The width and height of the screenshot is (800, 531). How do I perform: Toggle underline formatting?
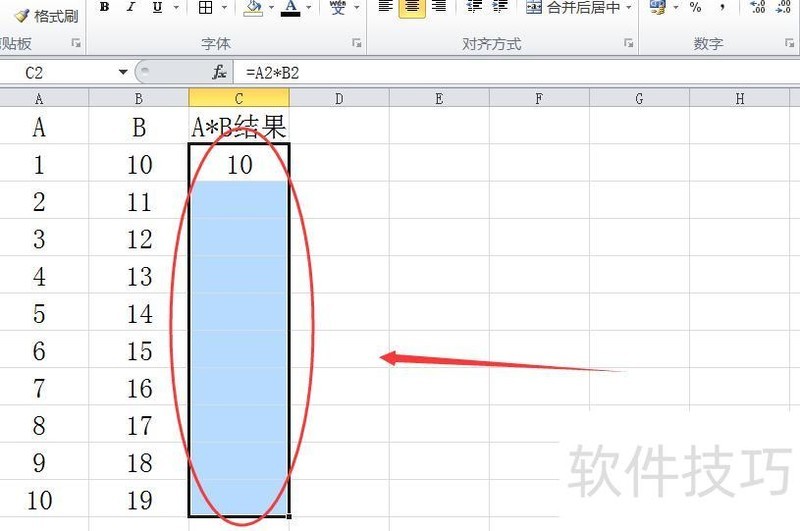157,7
